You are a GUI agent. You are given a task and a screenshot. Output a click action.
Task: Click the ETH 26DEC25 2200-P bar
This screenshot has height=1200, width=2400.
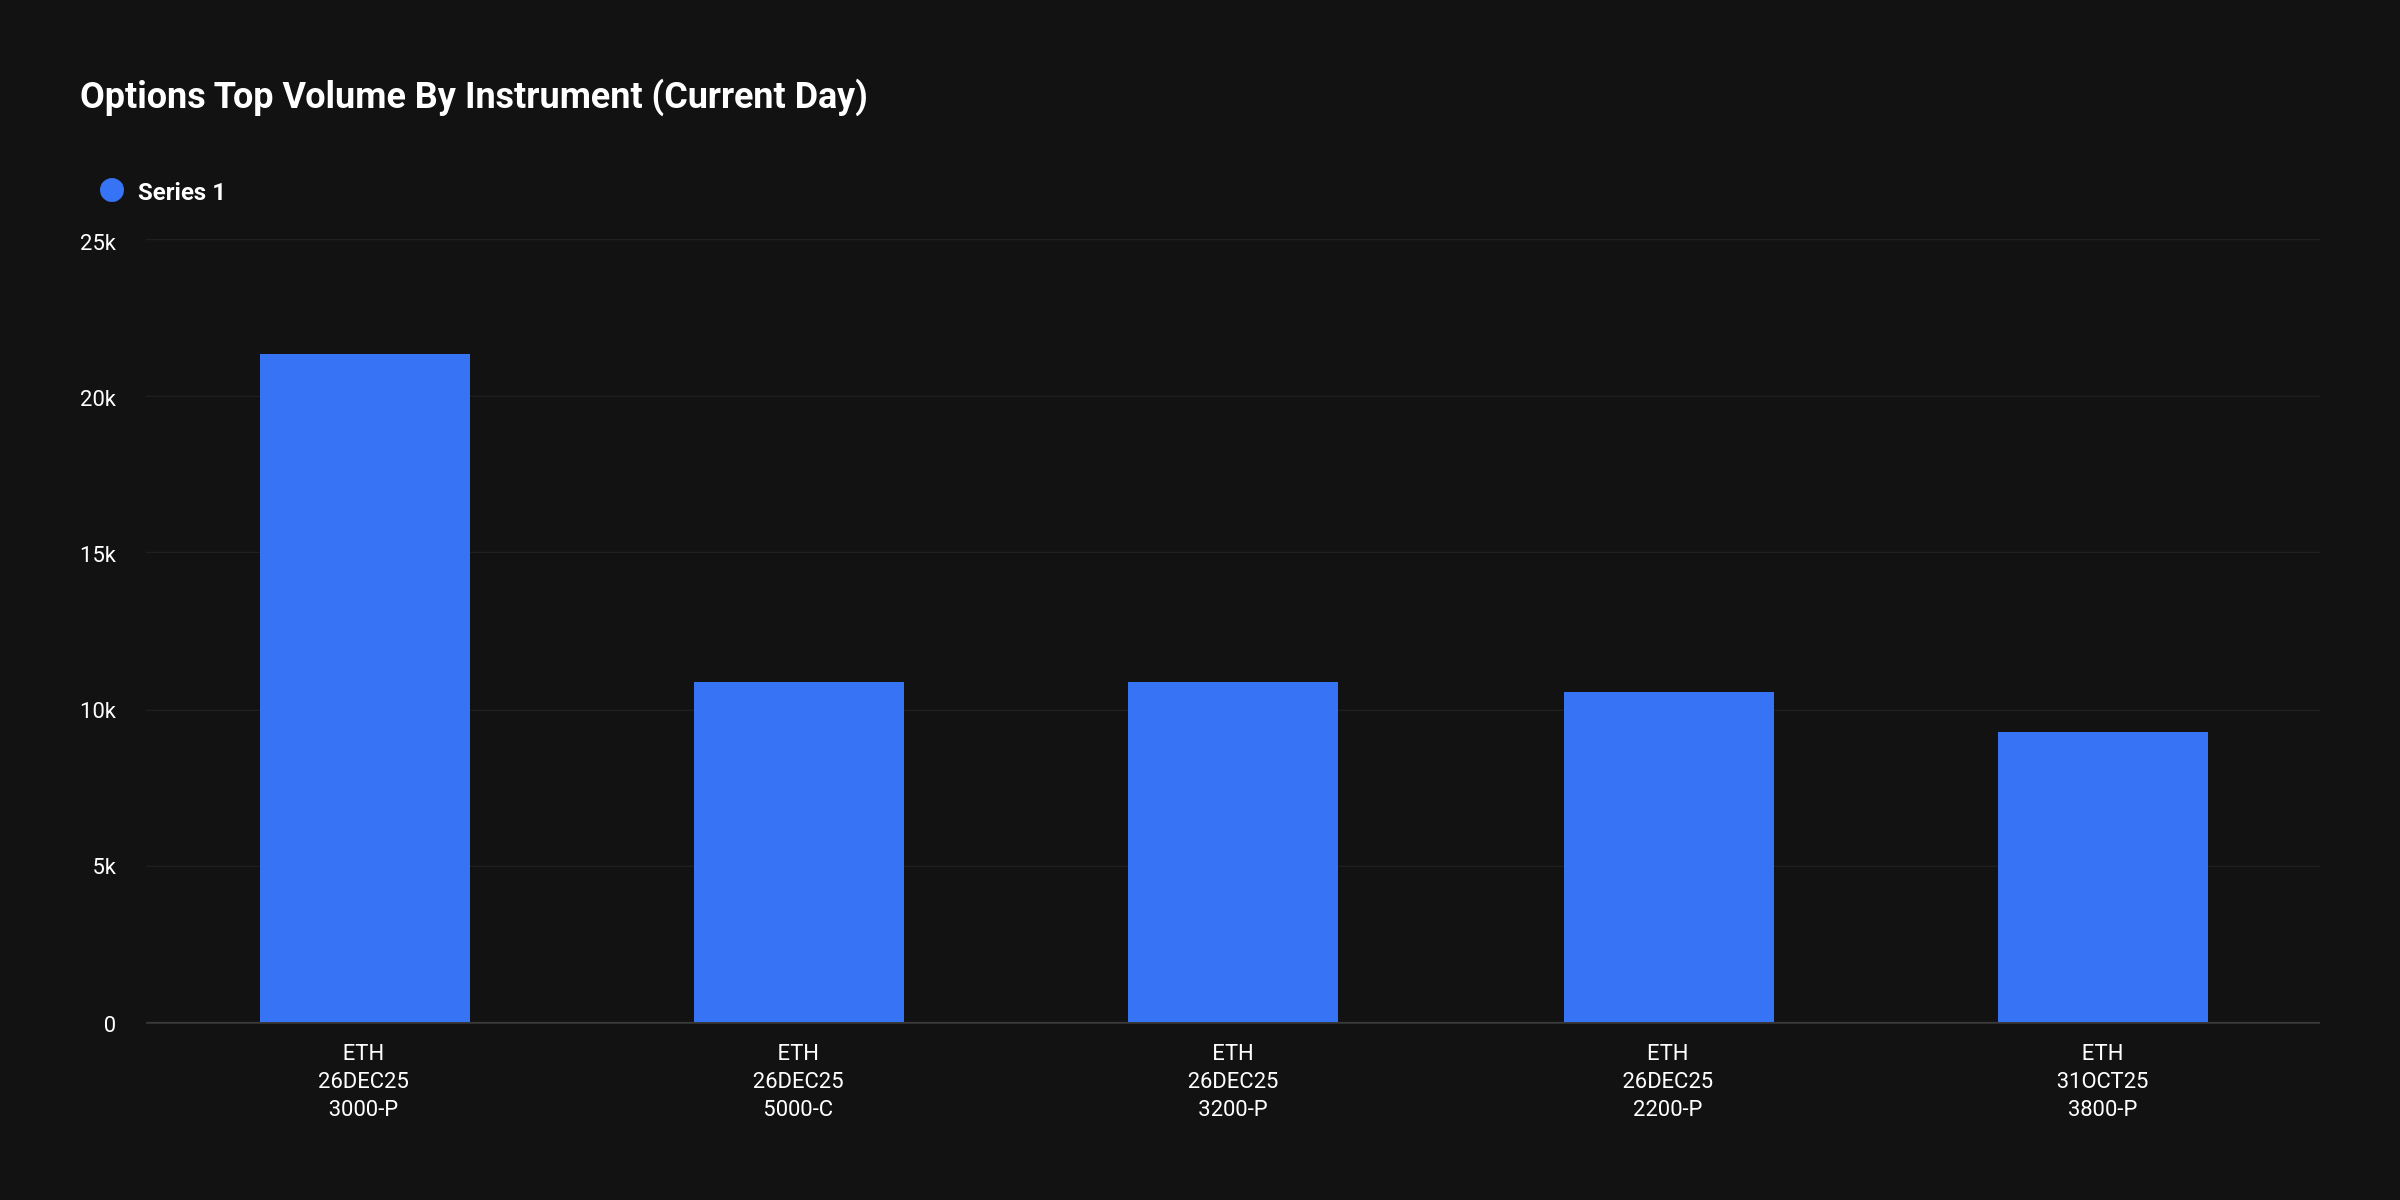[1668, 857]
